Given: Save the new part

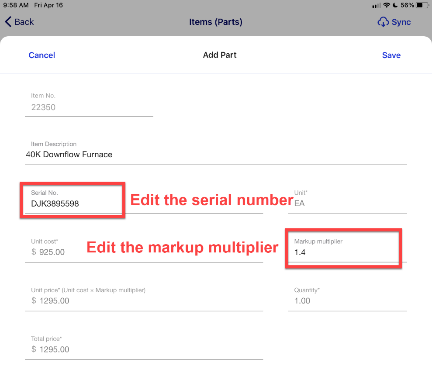Looking at the screenshot, I should pos(391,55).
